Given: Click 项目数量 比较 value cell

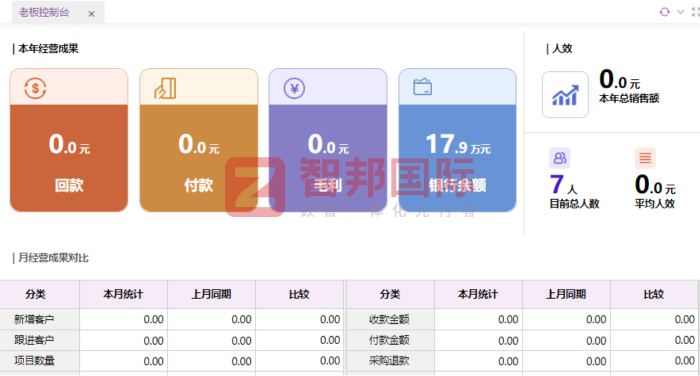Looking at the screenshot, I should 299,361.
